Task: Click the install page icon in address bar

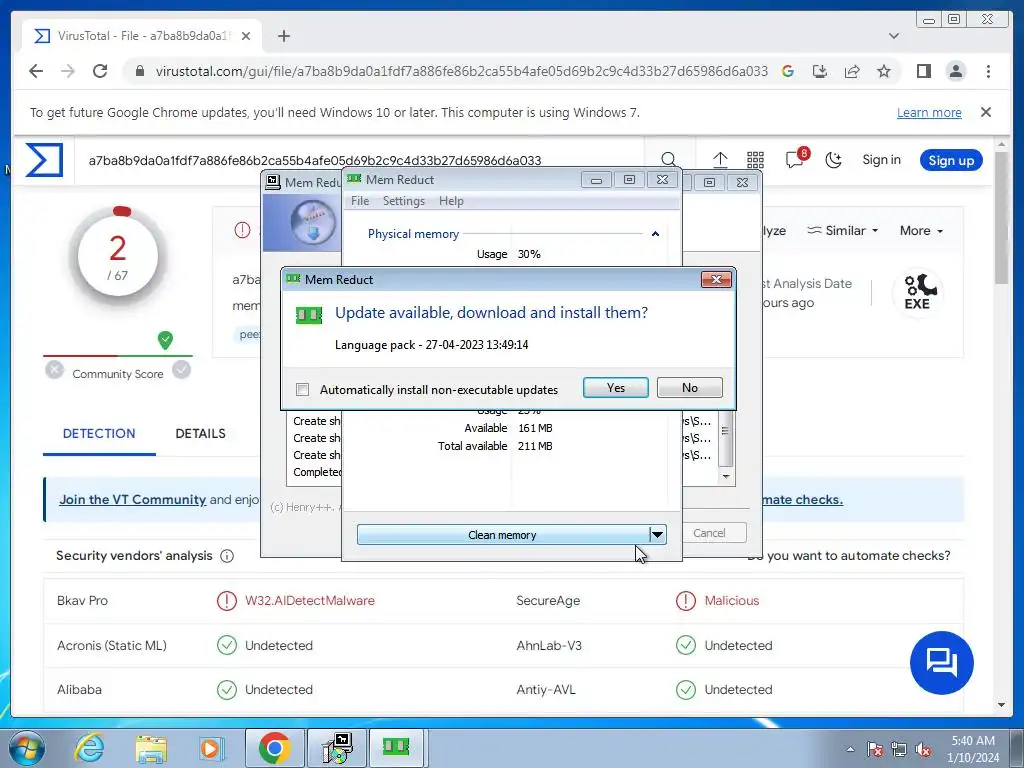Action: tap(820, 71)
